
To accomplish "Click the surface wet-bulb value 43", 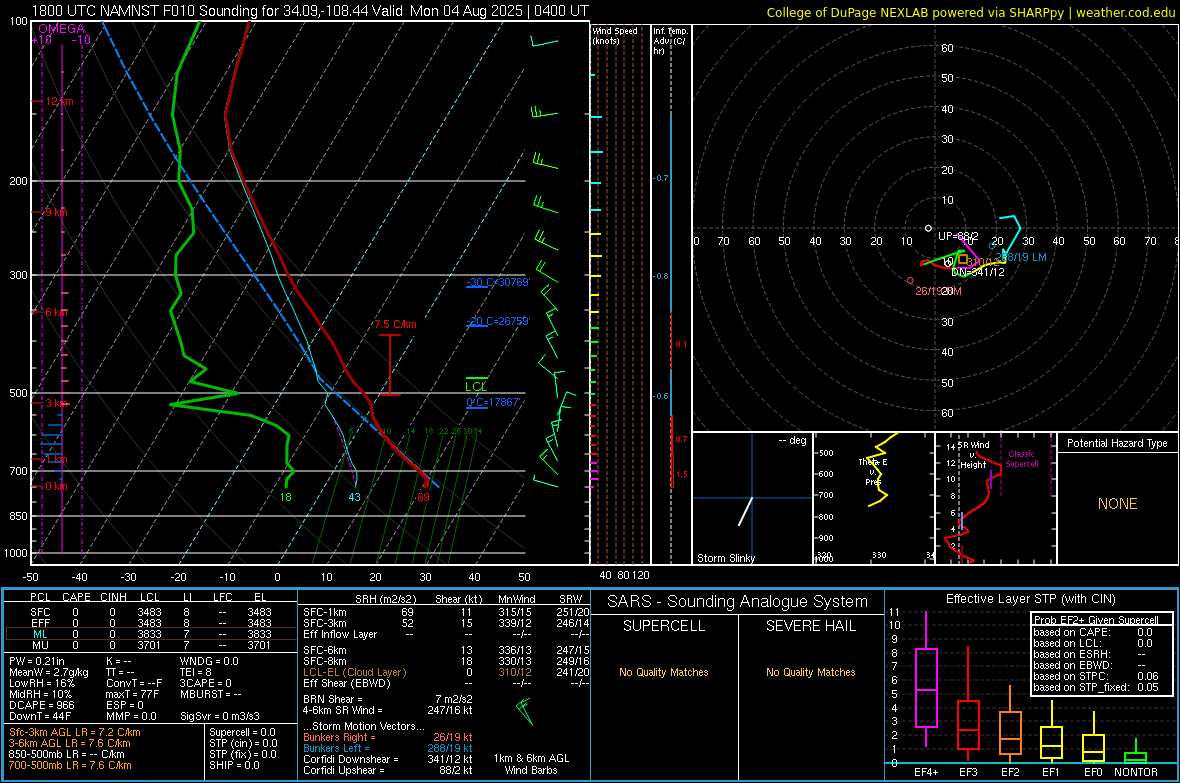I will [x=354, y=497].
